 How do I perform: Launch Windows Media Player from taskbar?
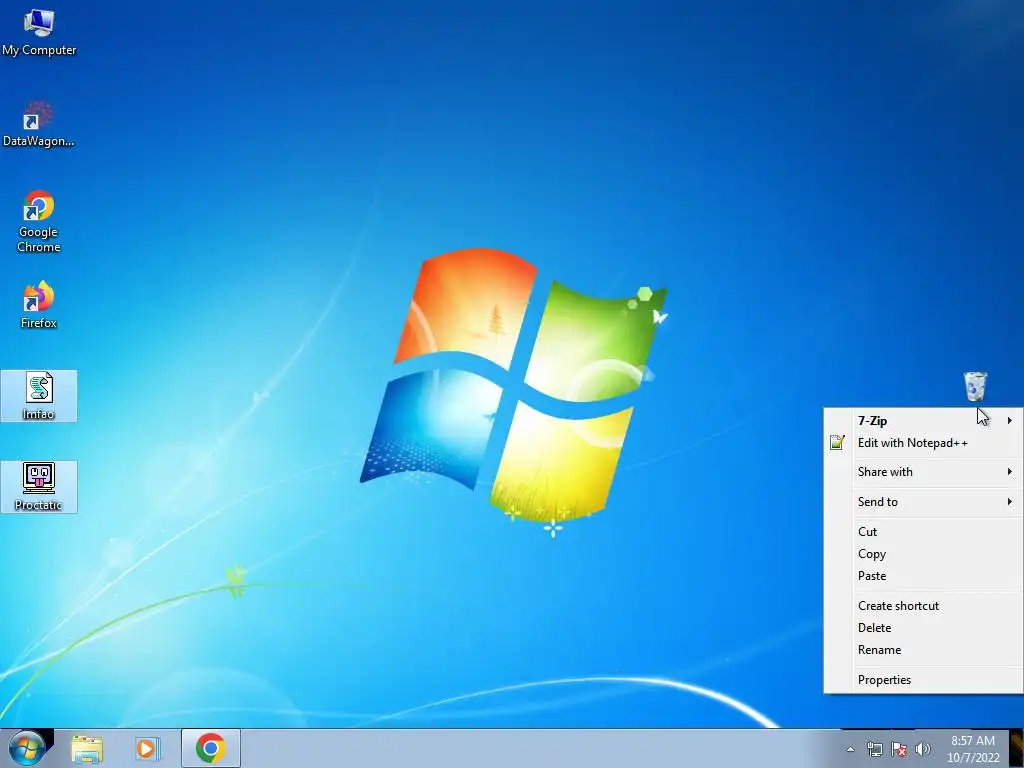(148, 748)
